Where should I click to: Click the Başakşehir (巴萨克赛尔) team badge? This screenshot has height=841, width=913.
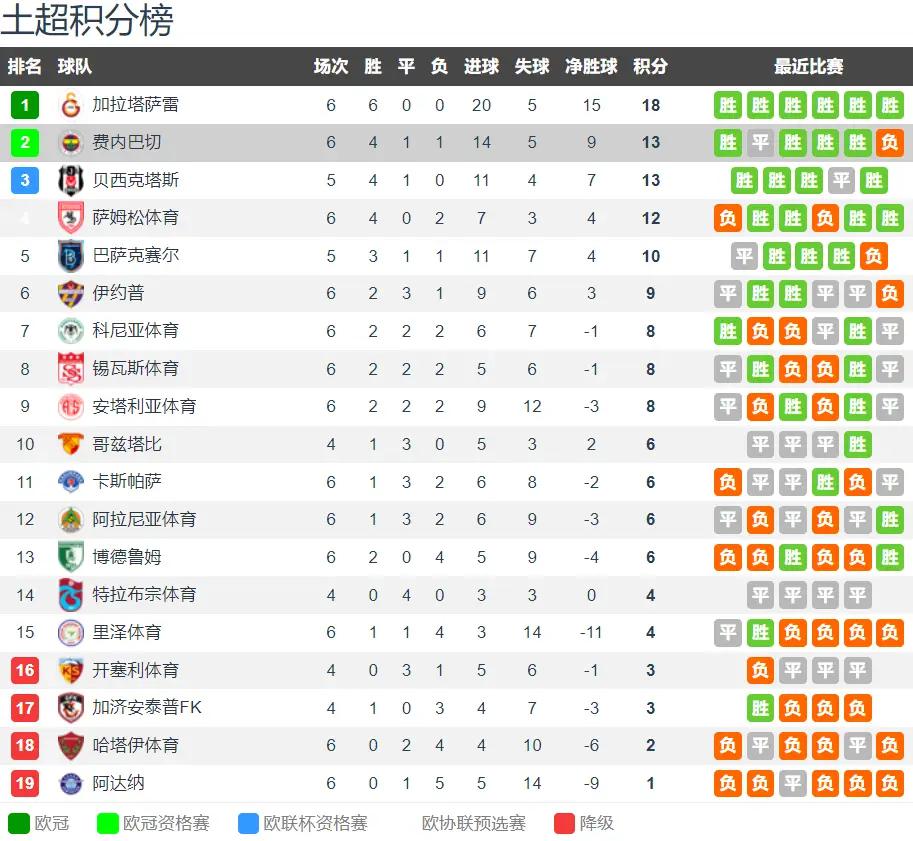tap(70, 256)
